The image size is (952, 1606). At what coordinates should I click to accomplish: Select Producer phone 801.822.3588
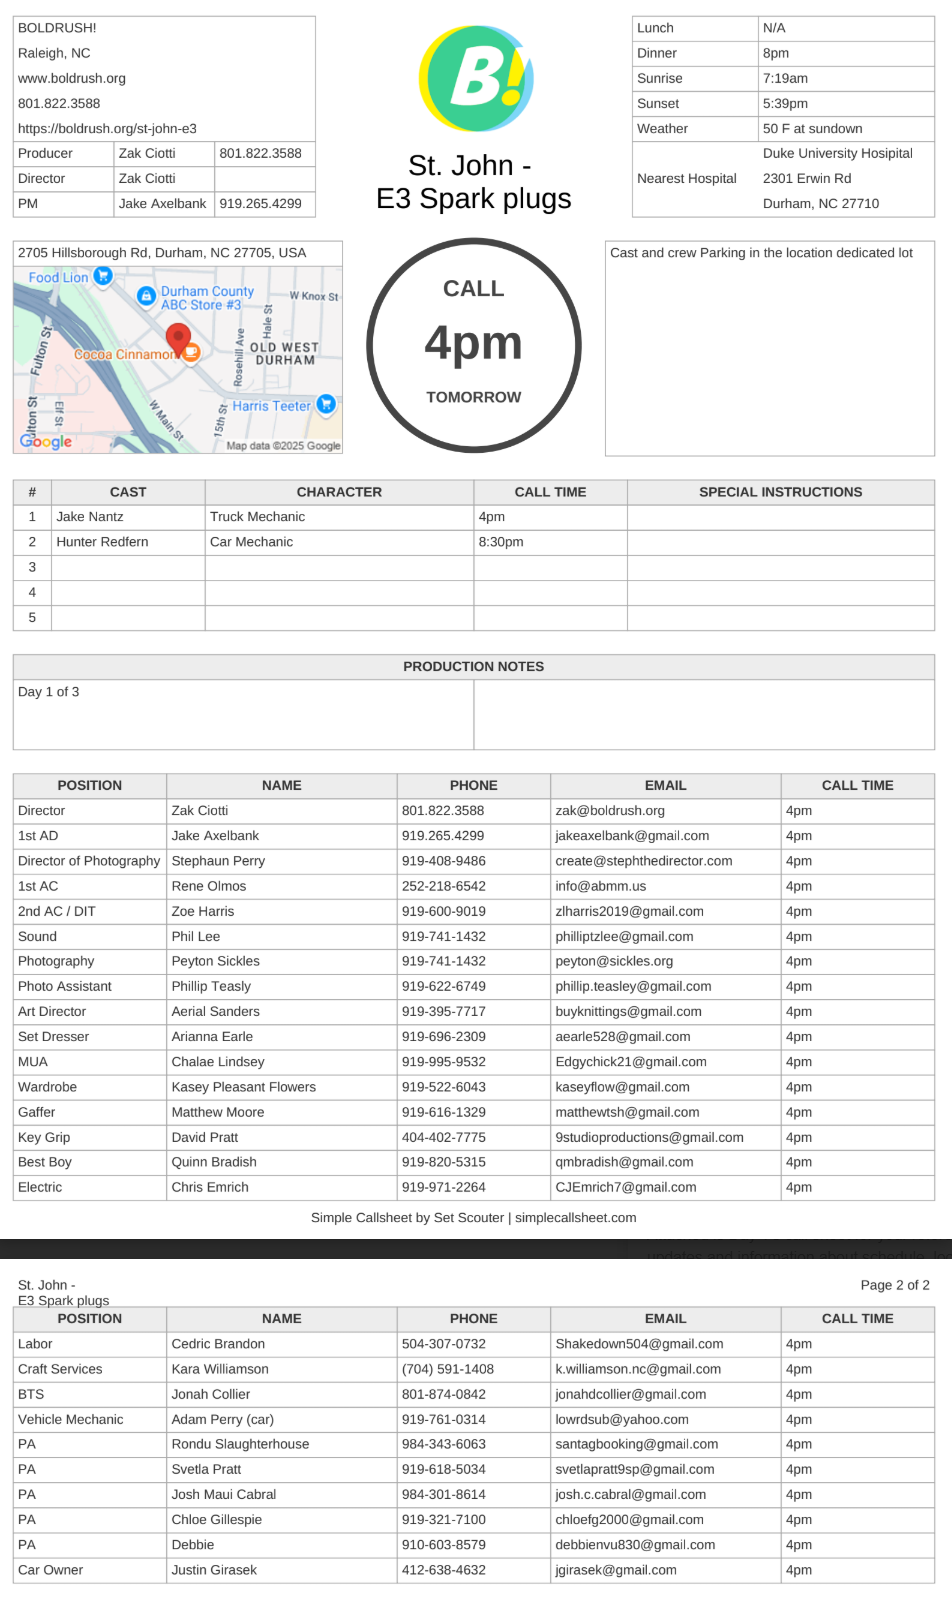point(261,153)
